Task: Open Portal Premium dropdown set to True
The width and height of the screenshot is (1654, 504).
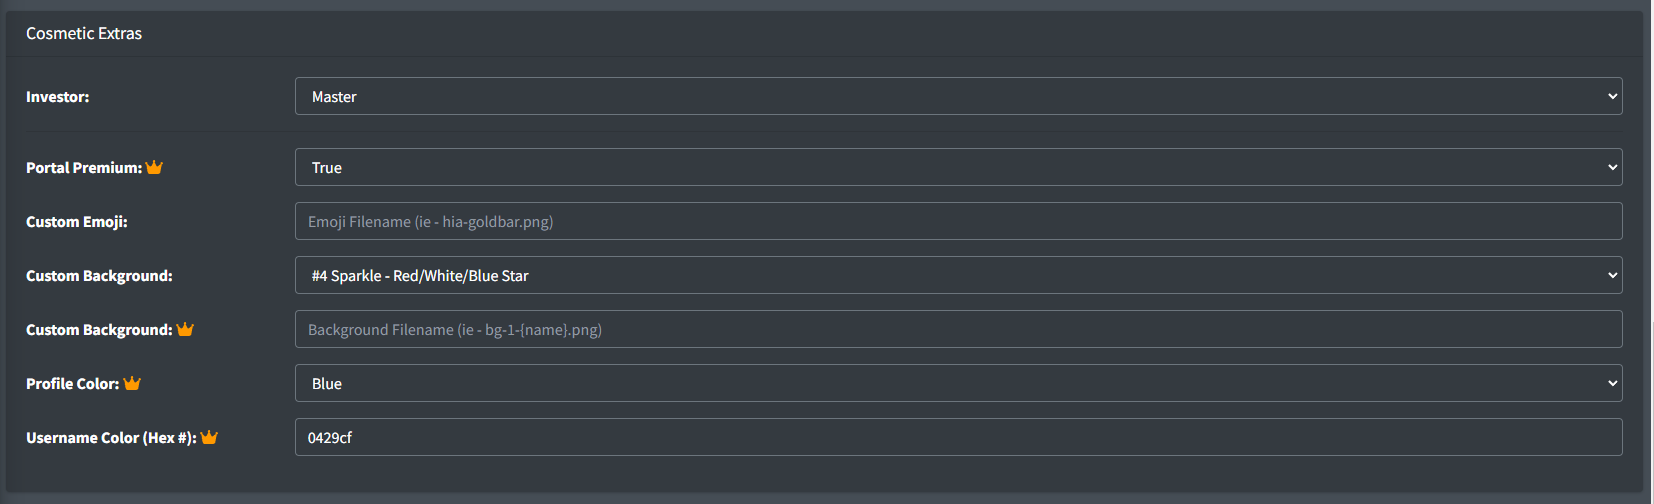Action: [958, 167]
